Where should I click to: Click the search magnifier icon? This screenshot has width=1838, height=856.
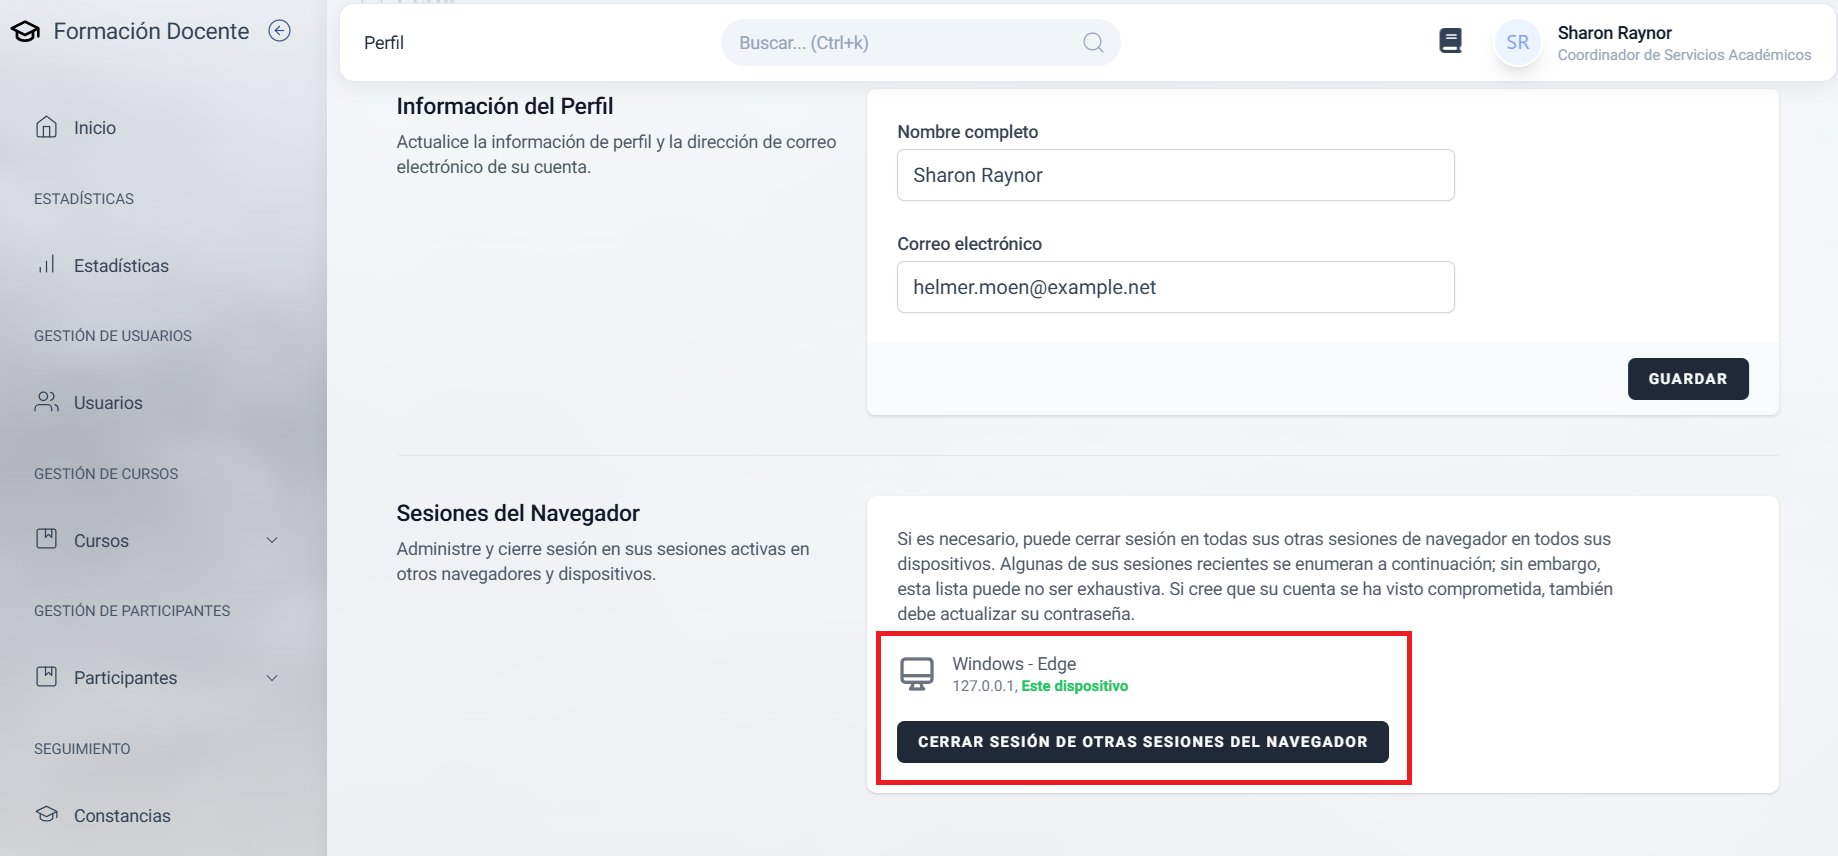pos(1093,42)
